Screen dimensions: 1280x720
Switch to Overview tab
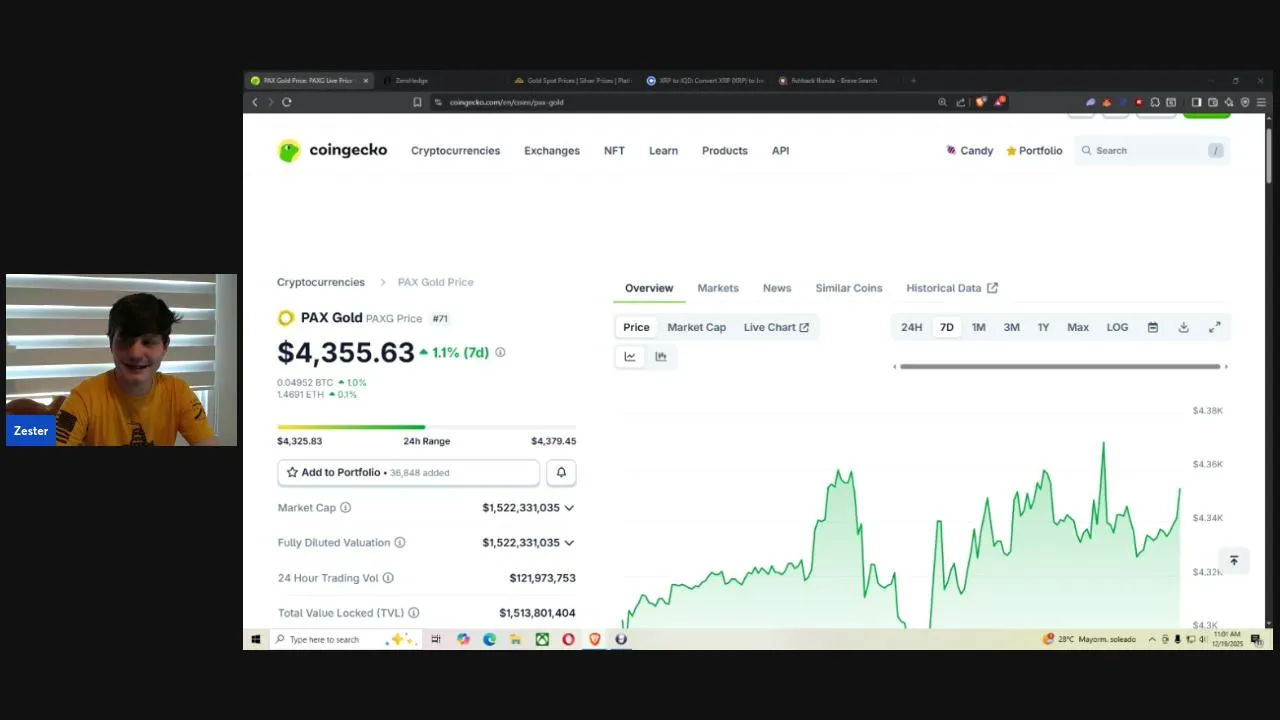(649, 288)
